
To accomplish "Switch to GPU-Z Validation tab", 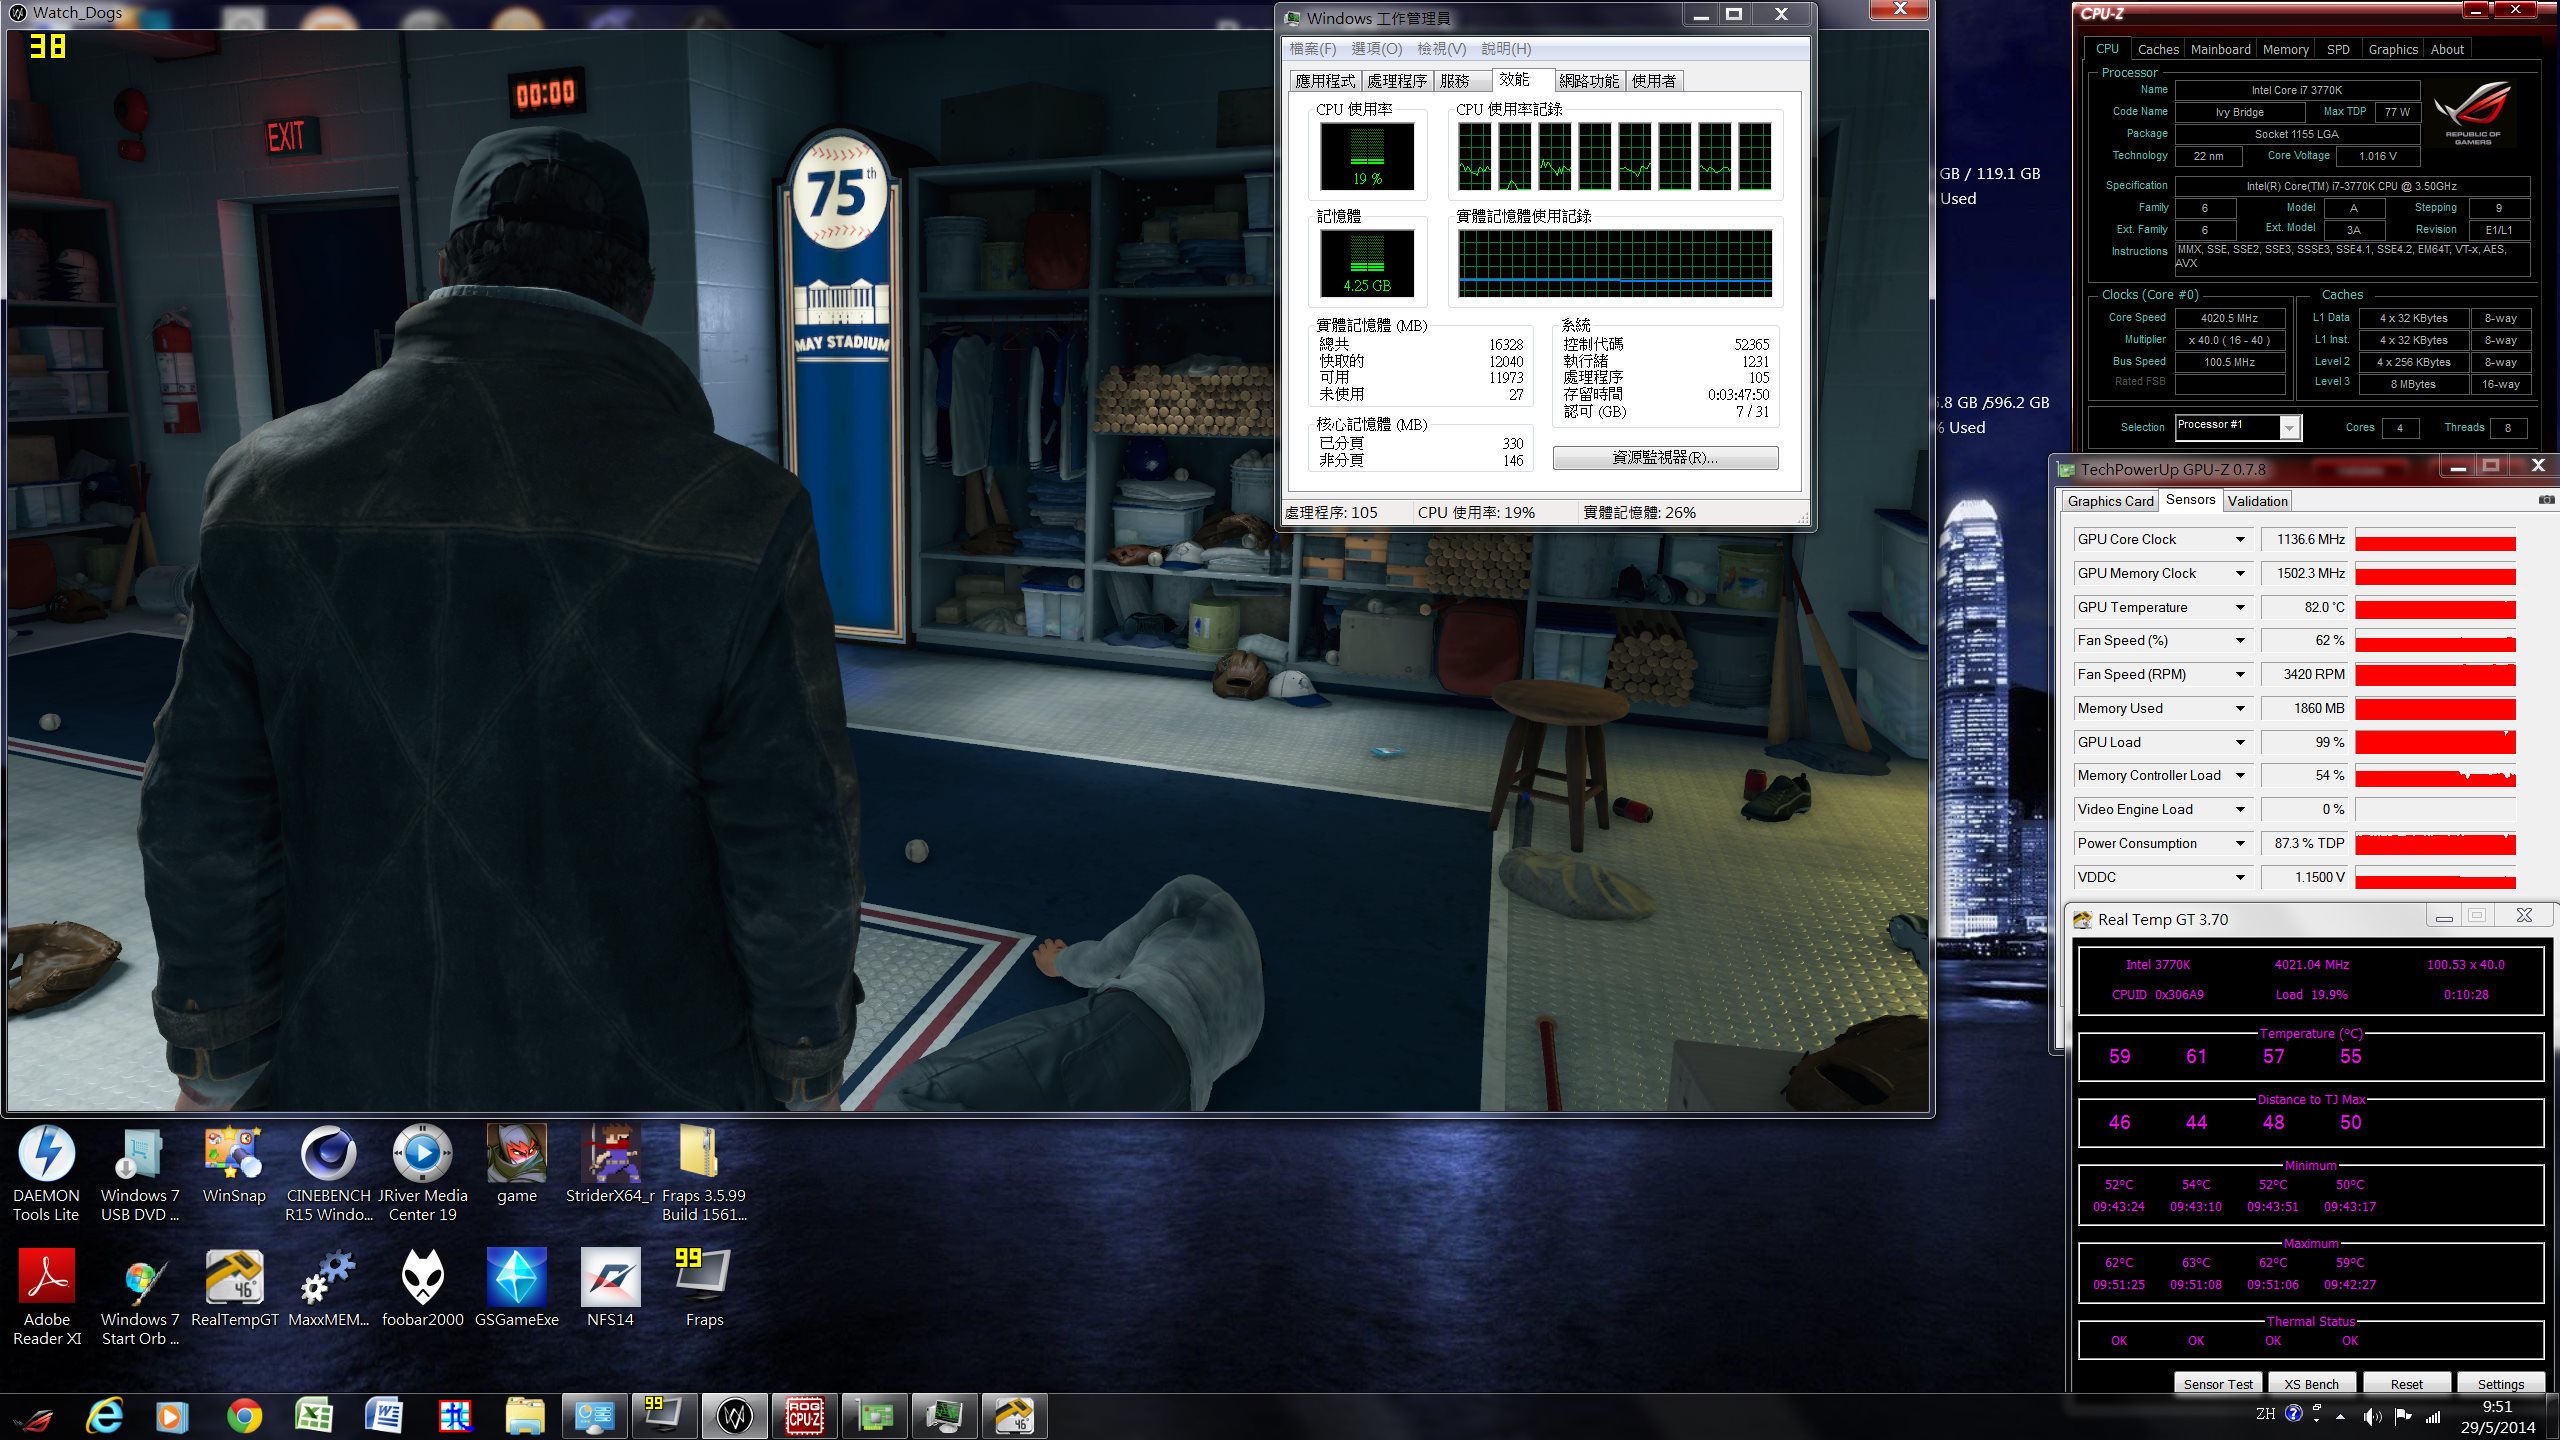I will click(x=2257, y=501).
